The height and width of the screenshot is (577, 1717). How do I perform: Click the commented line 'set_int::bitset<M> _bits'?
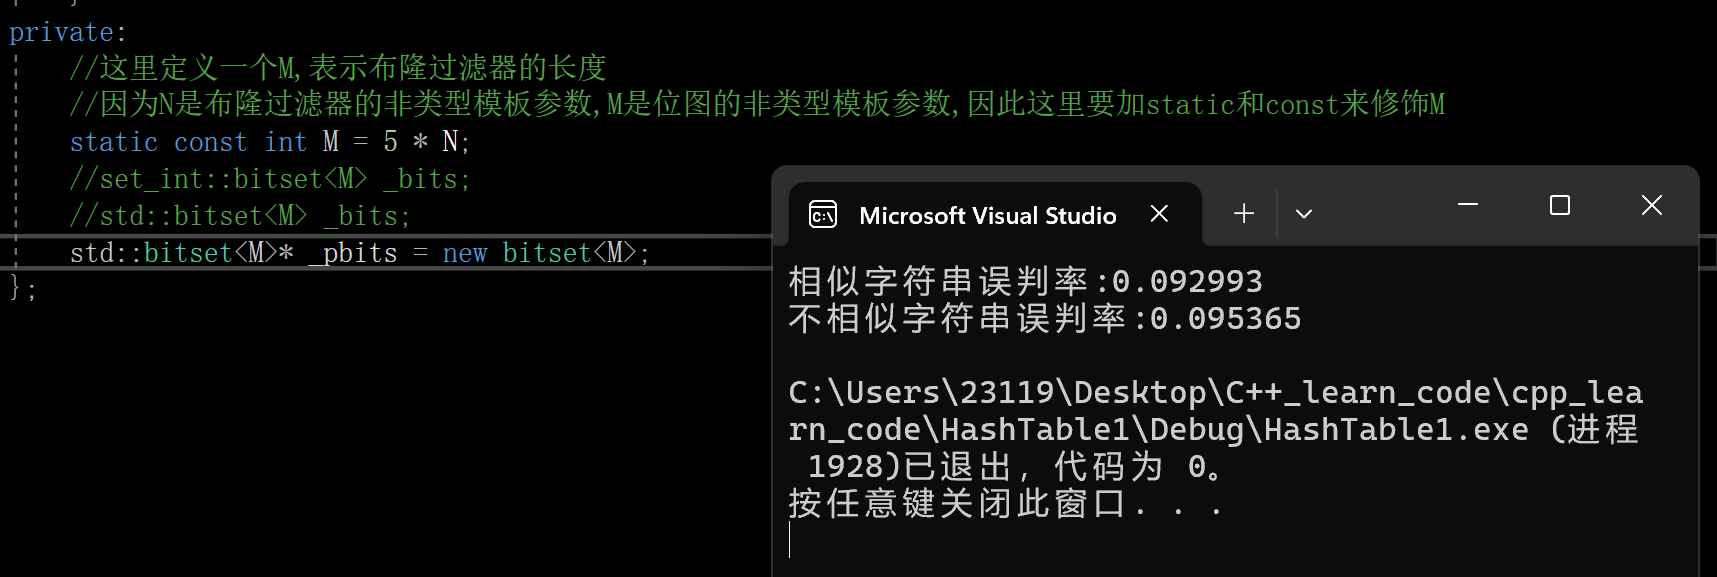(x=270, y=179)
